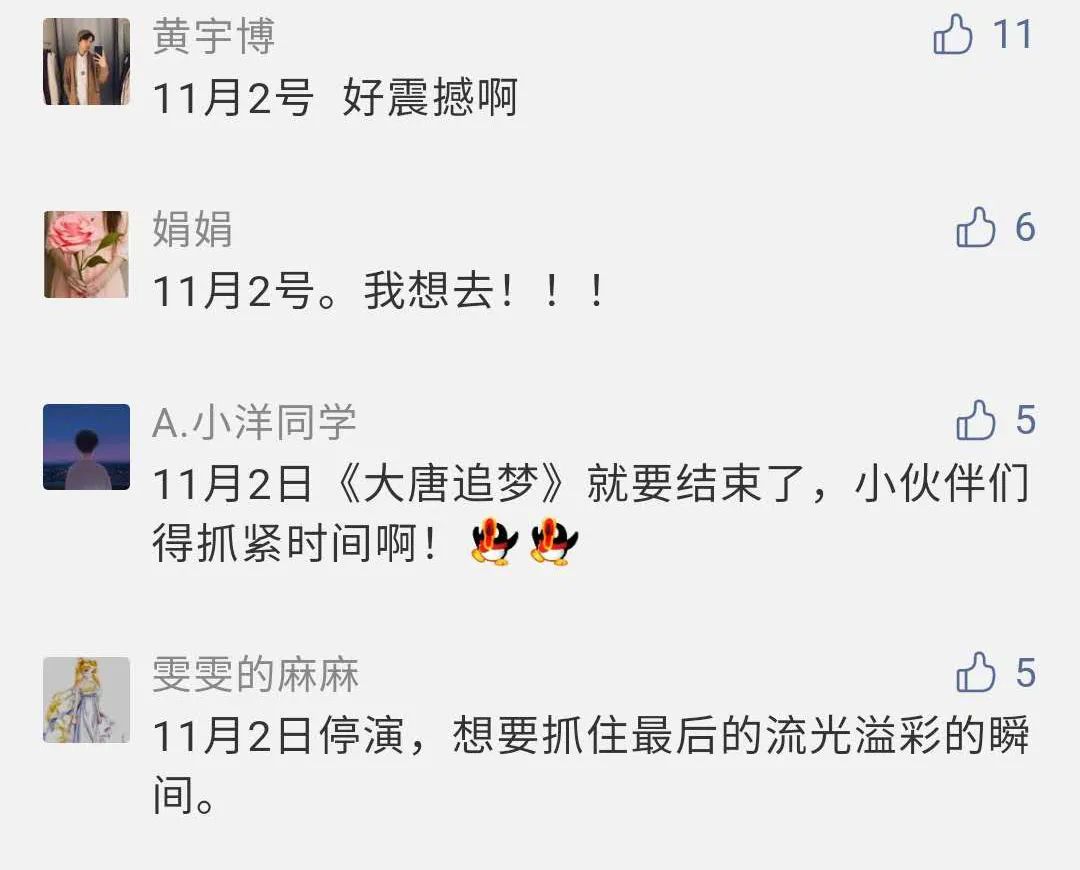The width and height of the screenshot is (1080, 870).
Task: Click the username A.小洋同学
Action: [x=254, y=422]
